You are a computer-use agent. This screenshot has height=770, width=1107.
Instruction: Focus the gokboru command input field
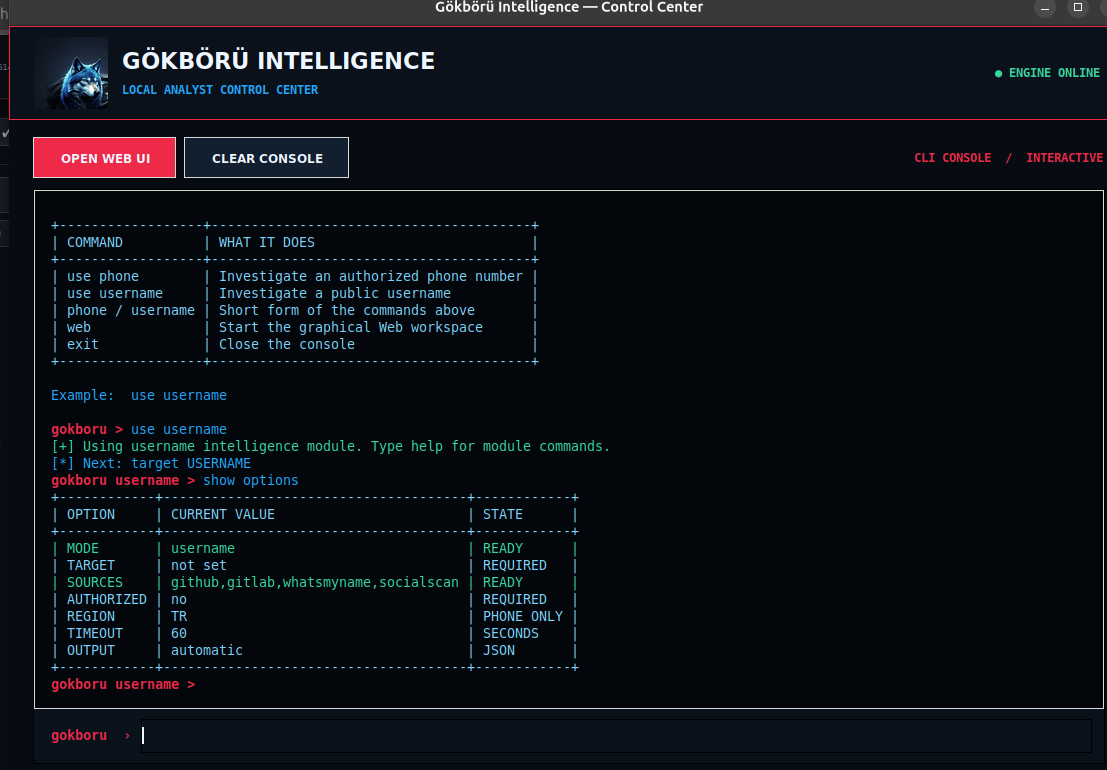coord(616,735)
